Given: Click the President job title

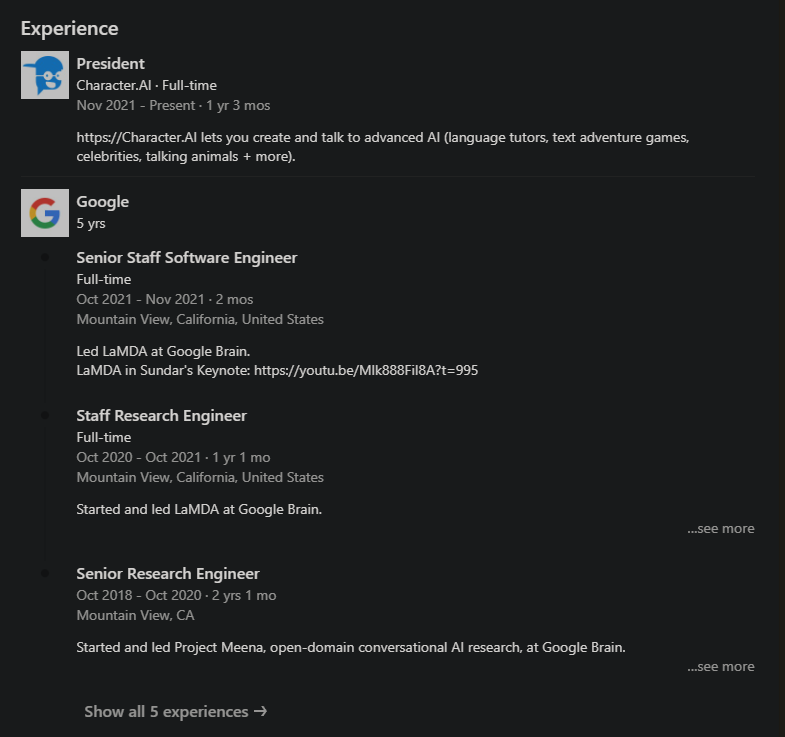Looking at the screenshot, I should (x=111, y=64).
